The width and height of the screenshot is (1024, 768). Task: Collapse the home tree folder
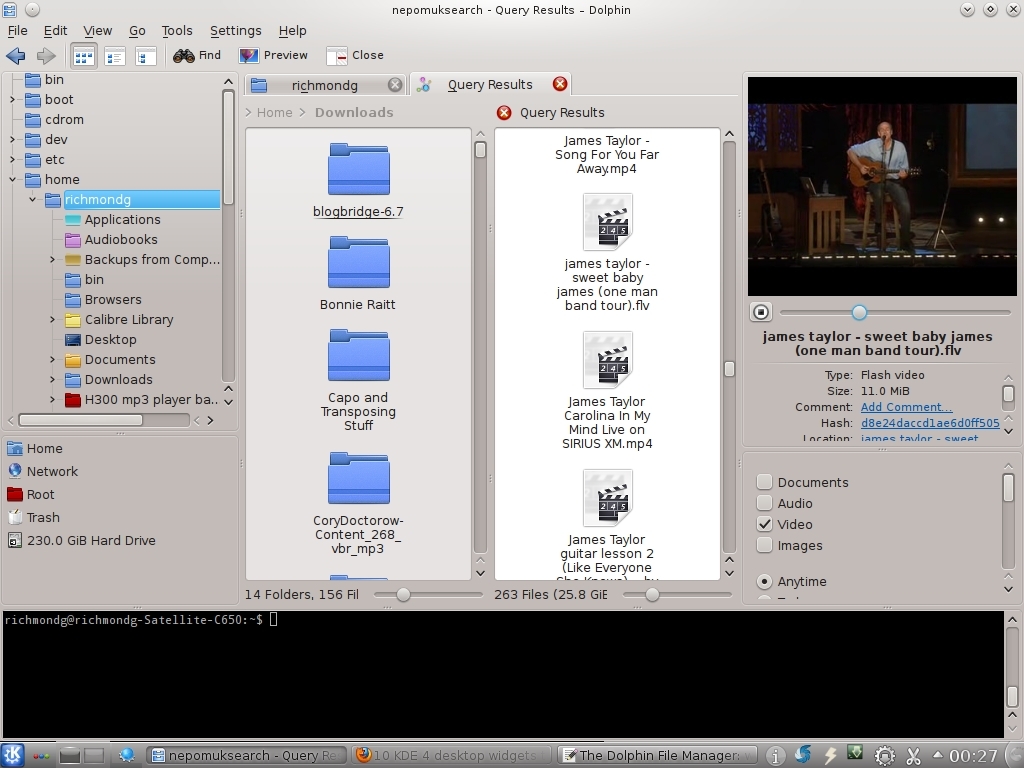pyautogui.click(x=13, y=180)
